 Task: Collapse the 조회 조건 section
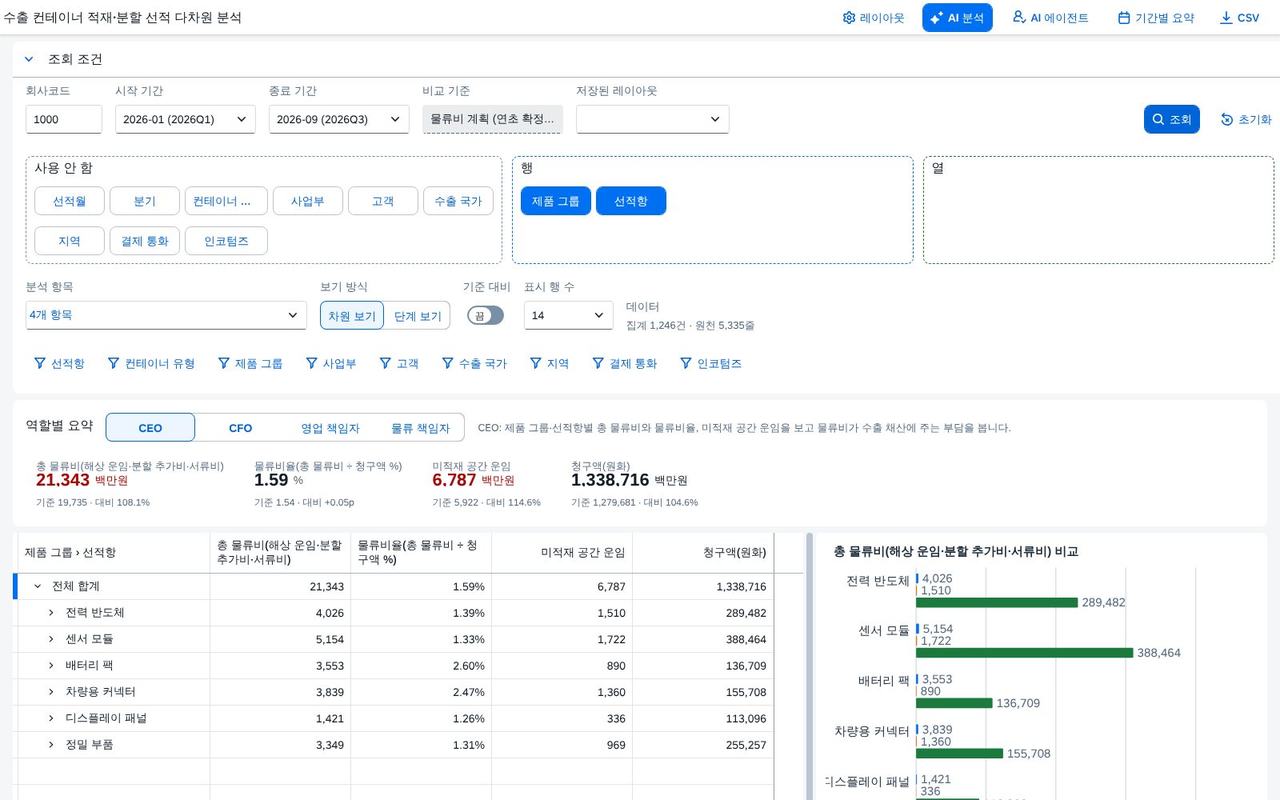pyautogui.click(x=29, y=59)
